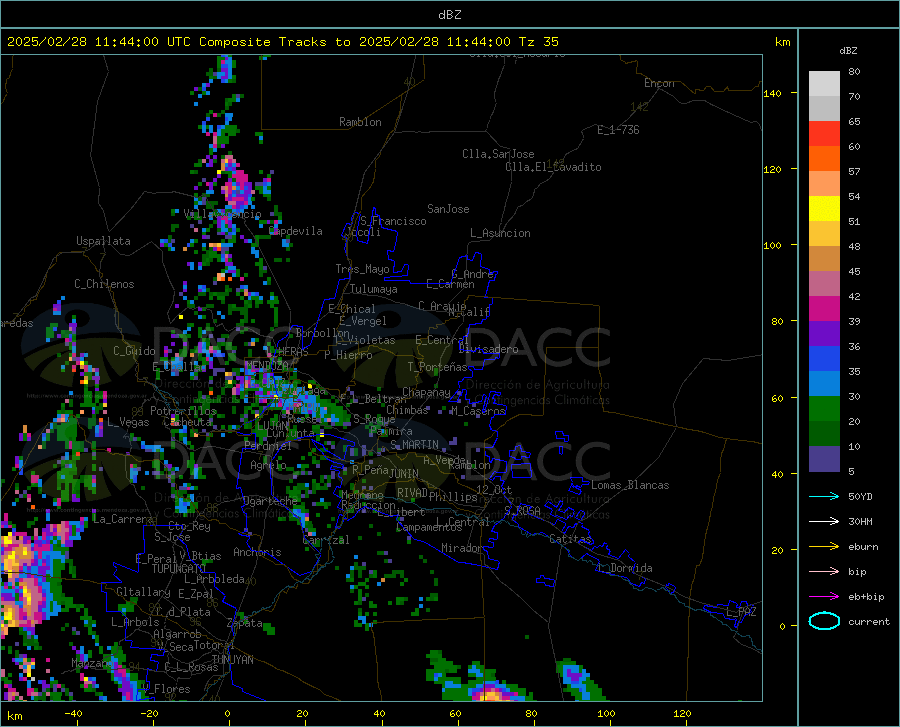The width and height of the screenshot is (900, 727).
Task: Pick the light grey 70–80 dBZ swatch
Action: point(824,84)
